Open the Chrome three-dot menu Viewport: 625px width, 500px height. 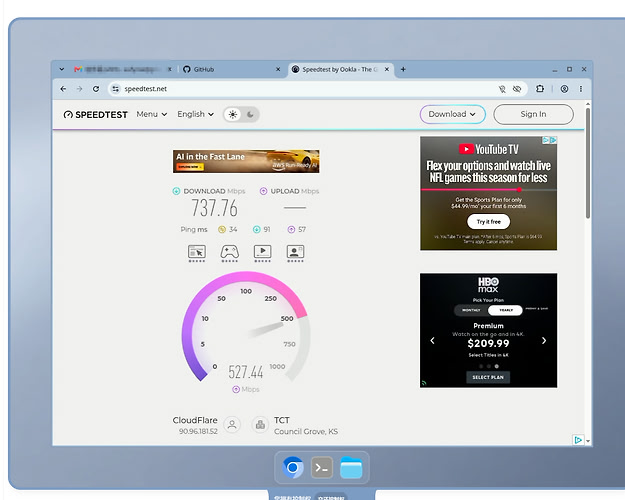(581, 89)
